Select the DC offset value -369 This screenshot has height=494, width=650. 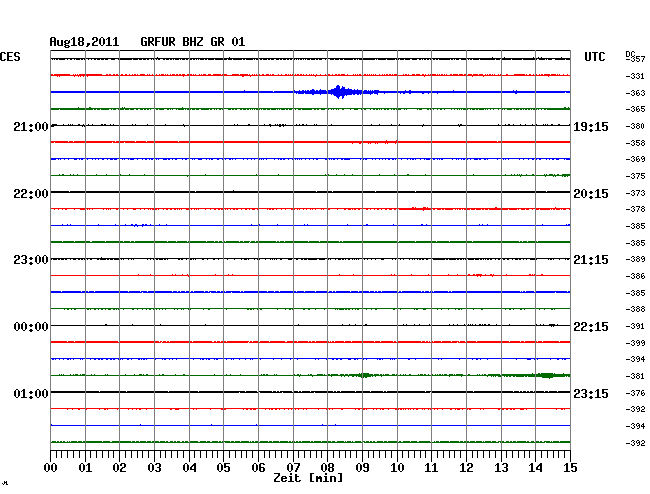pyautogui.click(x=635, y=159)
